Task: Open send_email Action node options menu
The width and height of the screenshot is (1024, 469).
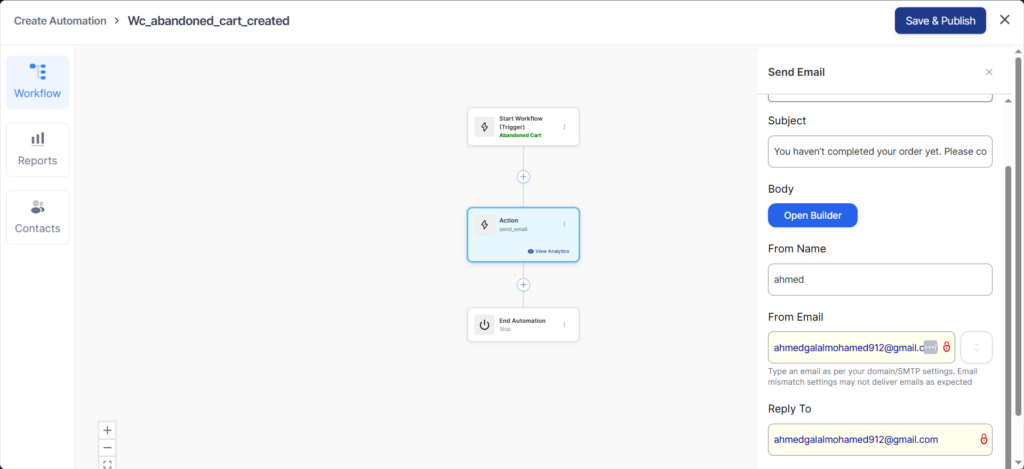Action: click(x=564, y=225)
